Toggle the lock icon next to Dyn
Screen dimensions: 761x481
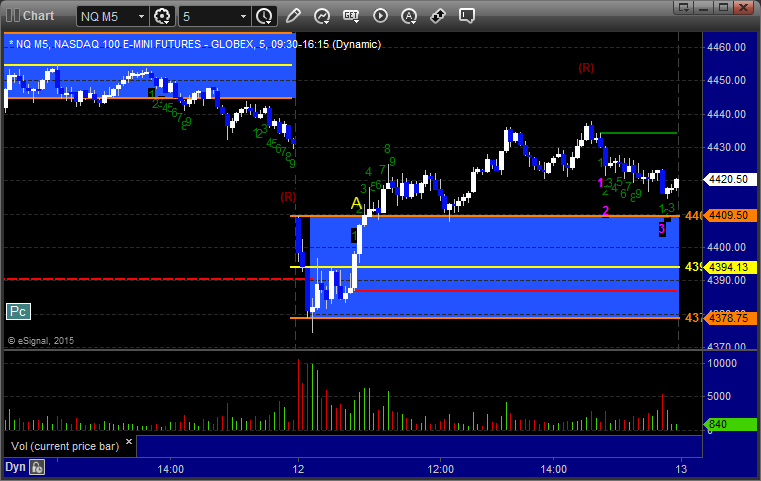(x=37, y=467)
